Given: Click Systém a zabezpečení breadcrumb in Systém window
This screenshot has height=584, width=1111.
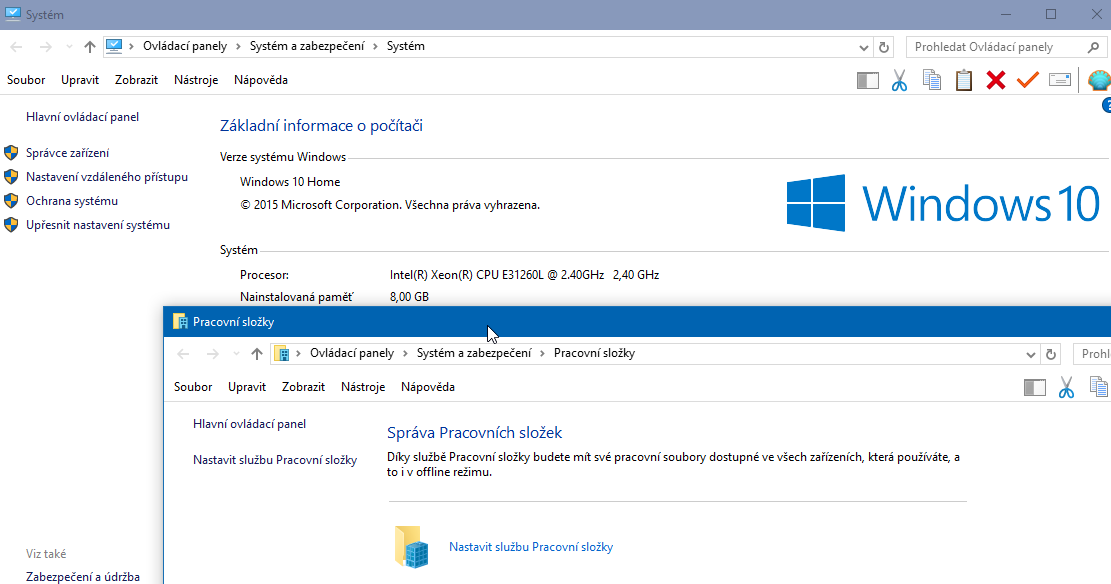Looking at the screenshot, I should coord(307,46).
